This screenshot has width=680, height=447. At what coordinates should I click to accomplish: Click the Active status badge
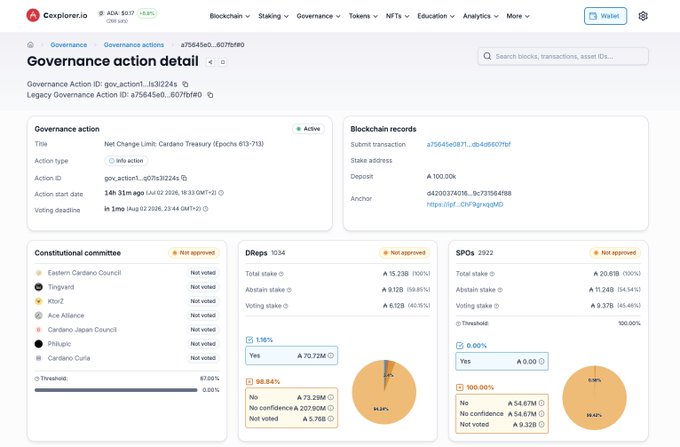308,129
